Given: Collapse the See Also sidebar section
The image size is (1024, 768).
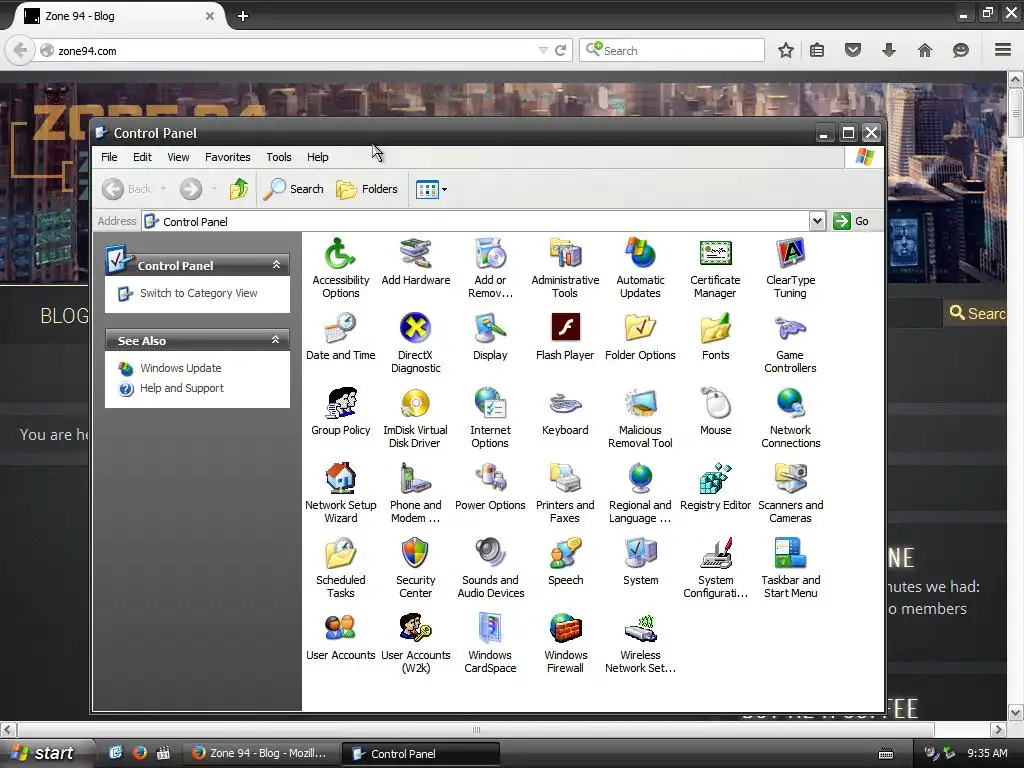Looking at the screenshot, I should 276,340.
